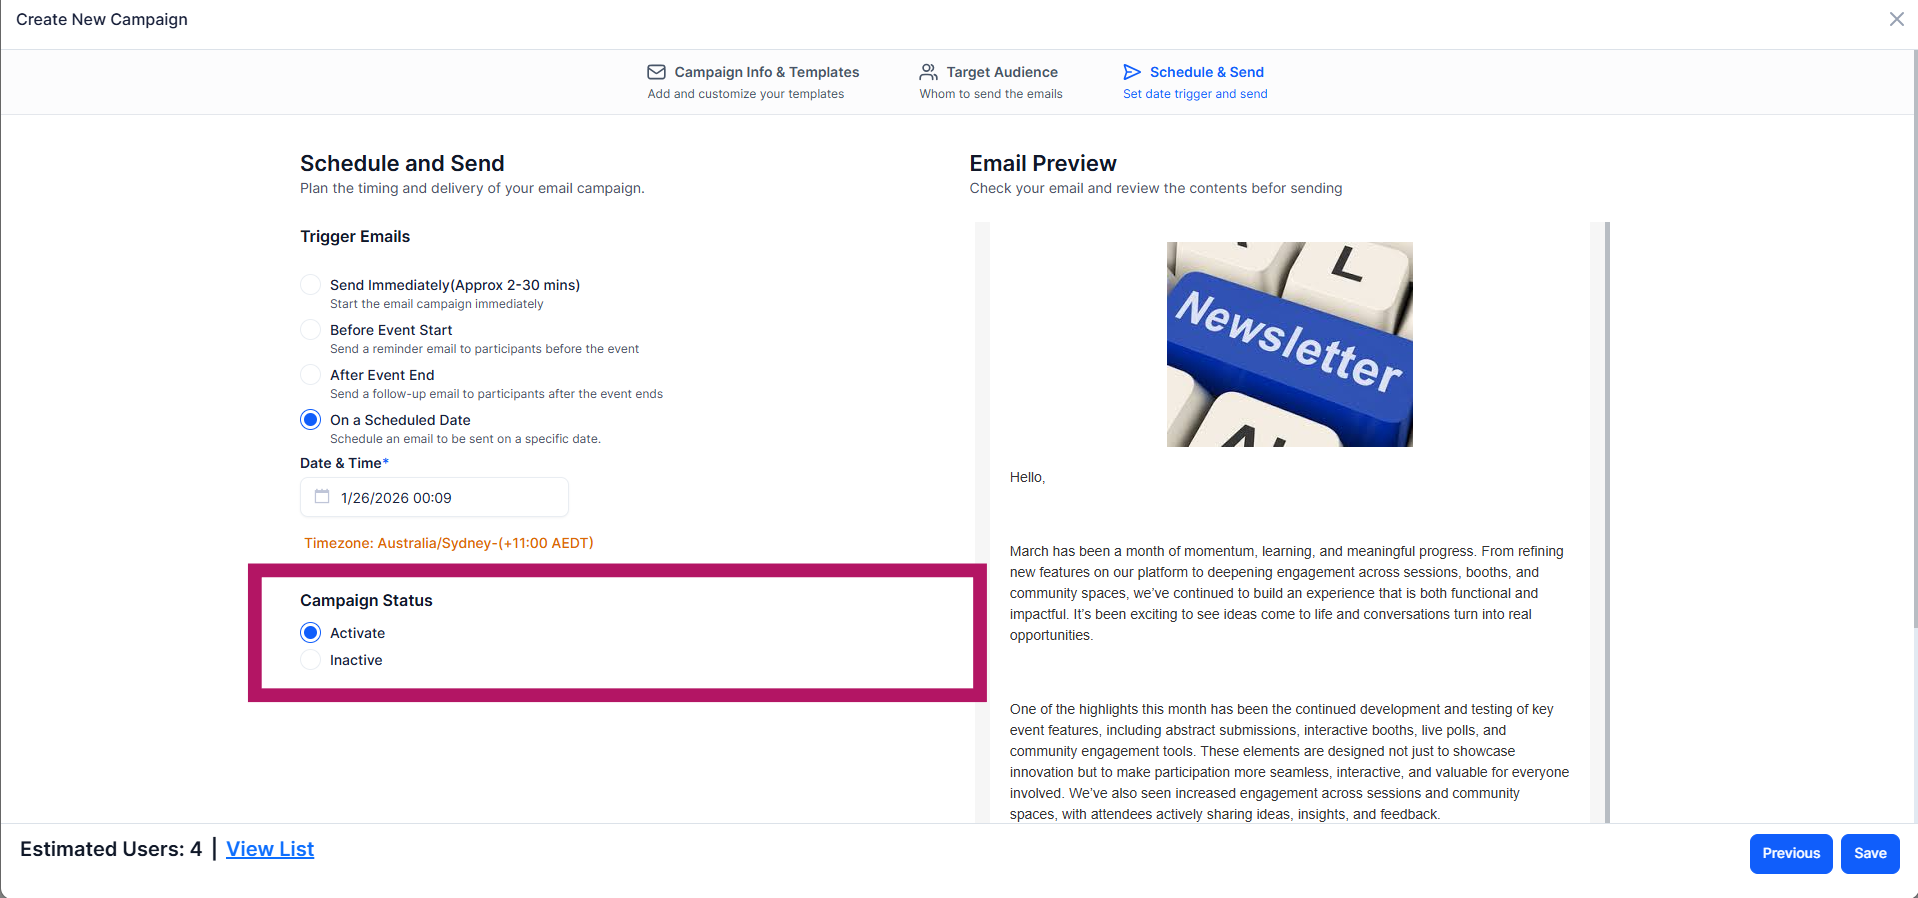Click the people icon beside Target Audience
Viewport: 1918px width, 898px height.
928,72
